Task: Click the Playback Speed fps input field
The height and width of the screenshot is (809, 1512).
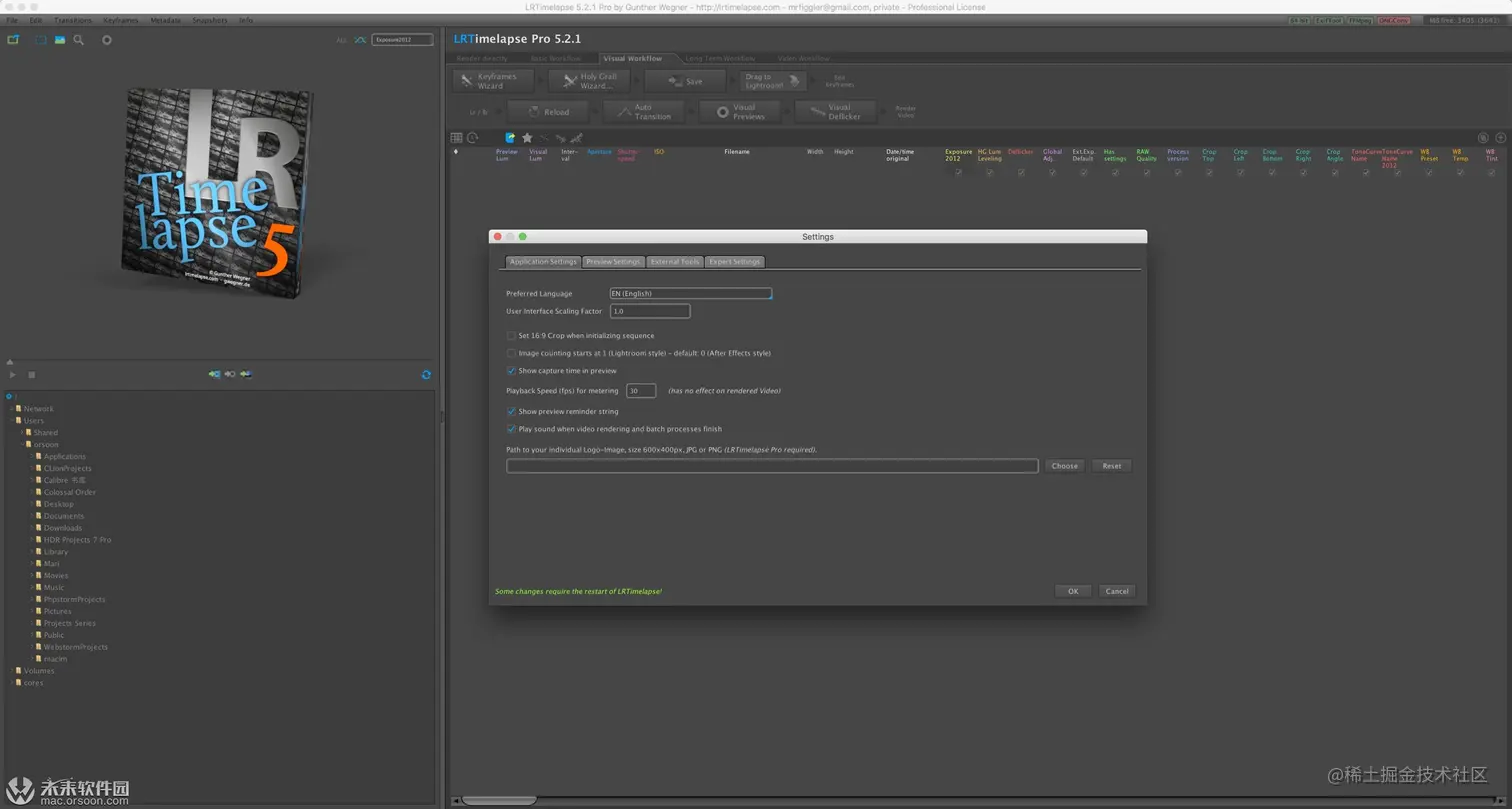Action: point(641,391)
